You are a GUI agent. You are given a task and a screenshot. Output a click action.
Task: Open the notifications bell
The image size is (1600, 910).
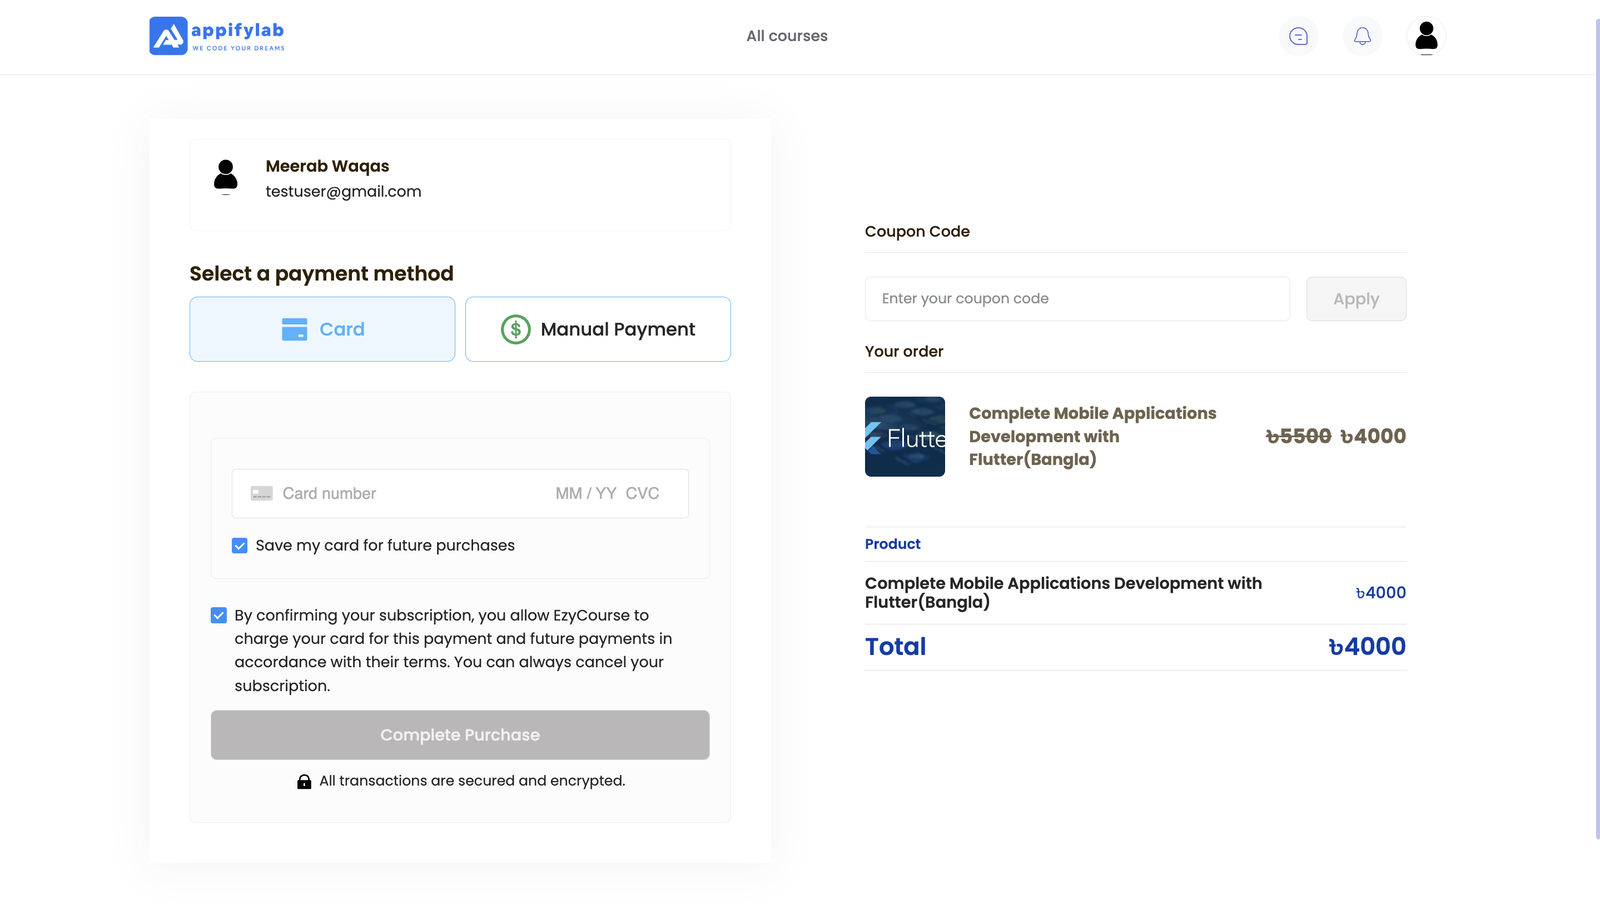pyautogui.click(x=1362, y=36)
